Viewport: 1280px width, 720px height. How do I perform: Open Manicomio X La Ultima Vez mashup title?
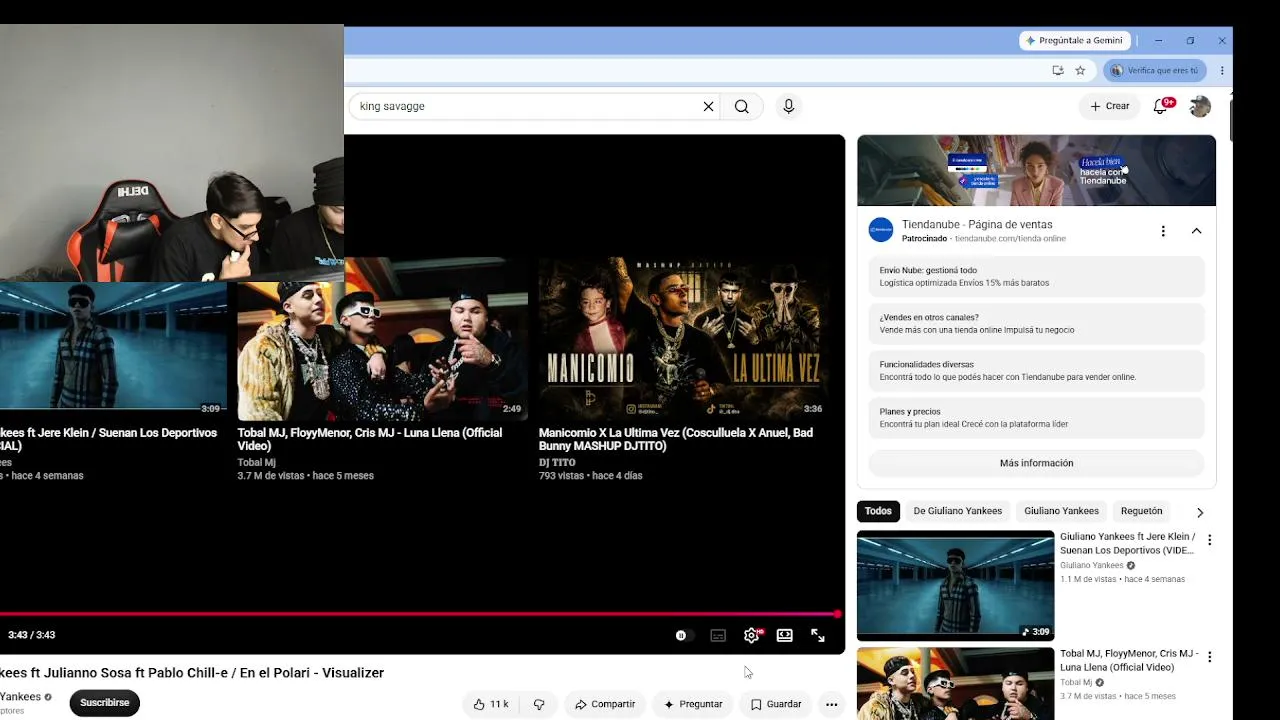coord(676,439)
